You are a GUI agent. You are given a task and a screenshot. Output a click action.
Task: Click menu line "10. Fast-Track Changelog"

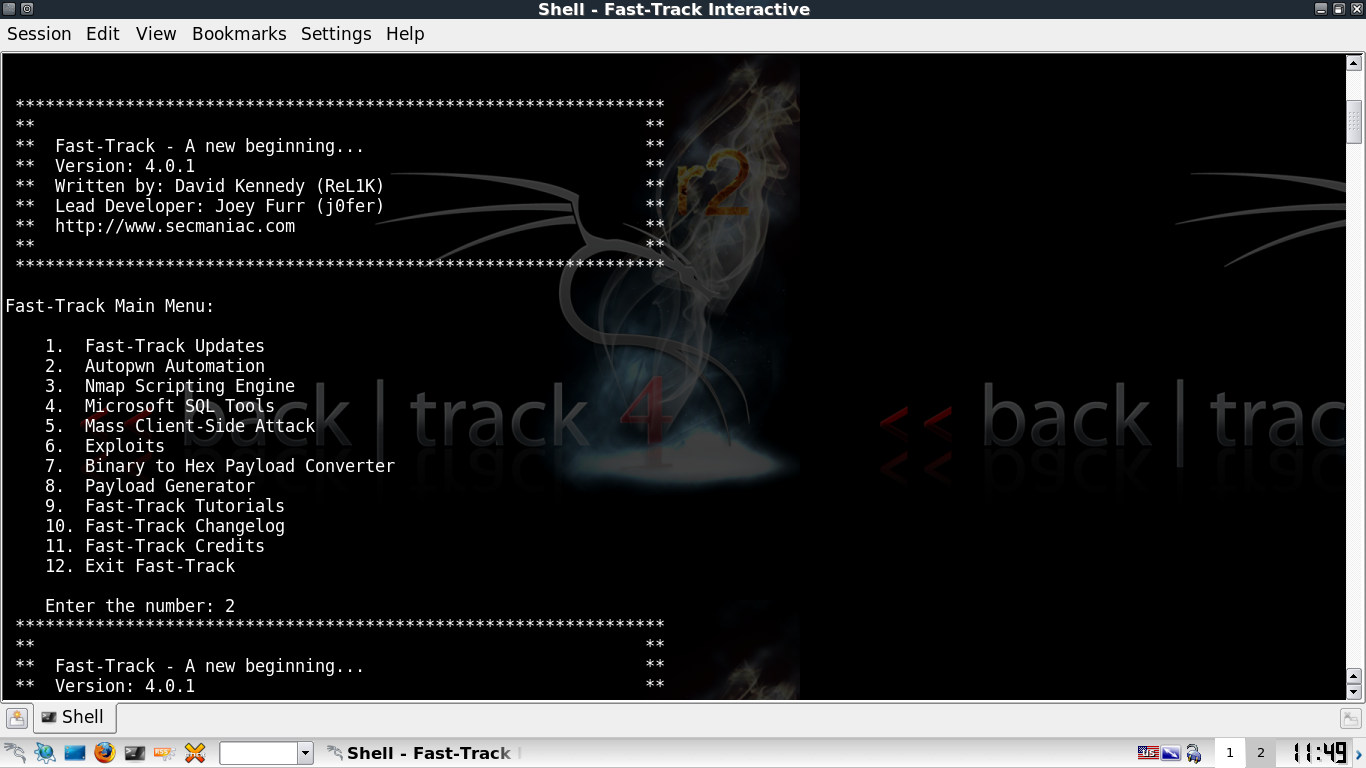click(x=165, y=526)
